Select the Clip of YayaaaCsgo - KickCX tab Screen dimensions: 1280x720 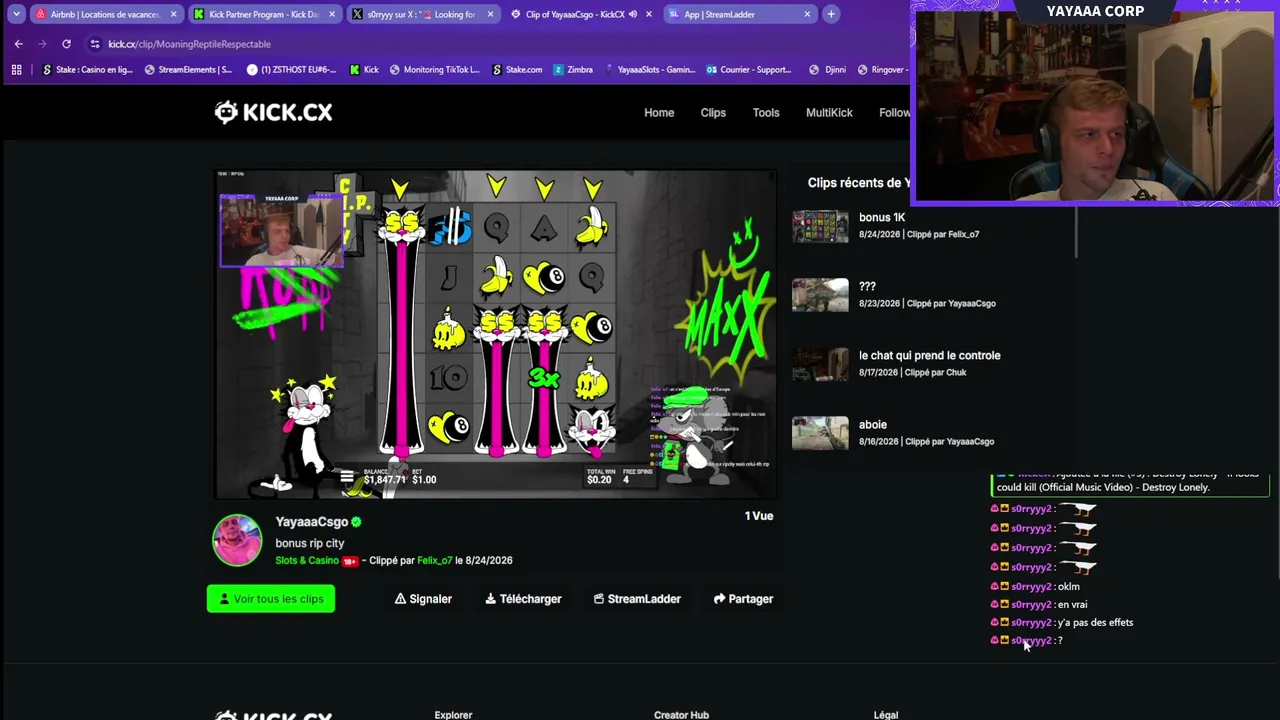tap(580, 14)
